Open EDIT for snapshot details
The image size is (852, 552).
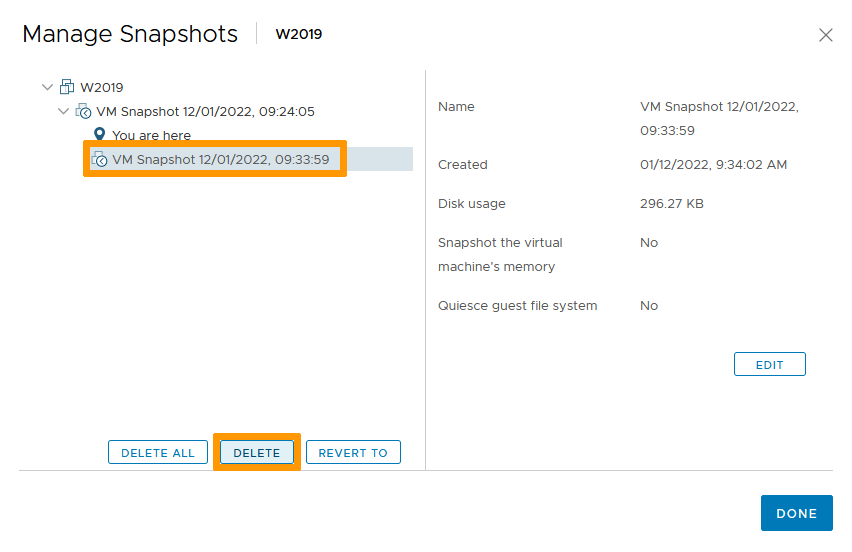point(769,365)
